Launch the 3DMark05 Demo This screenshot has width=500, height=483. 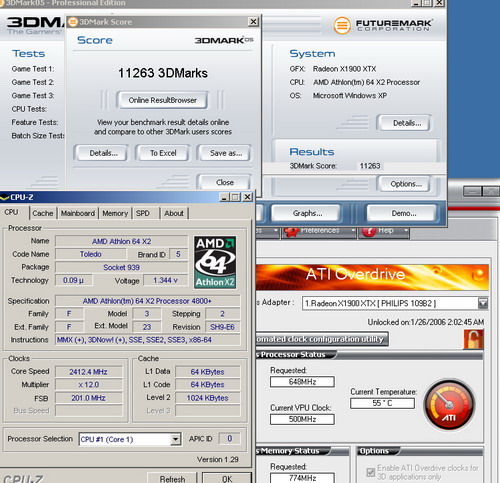pos(402,213)
